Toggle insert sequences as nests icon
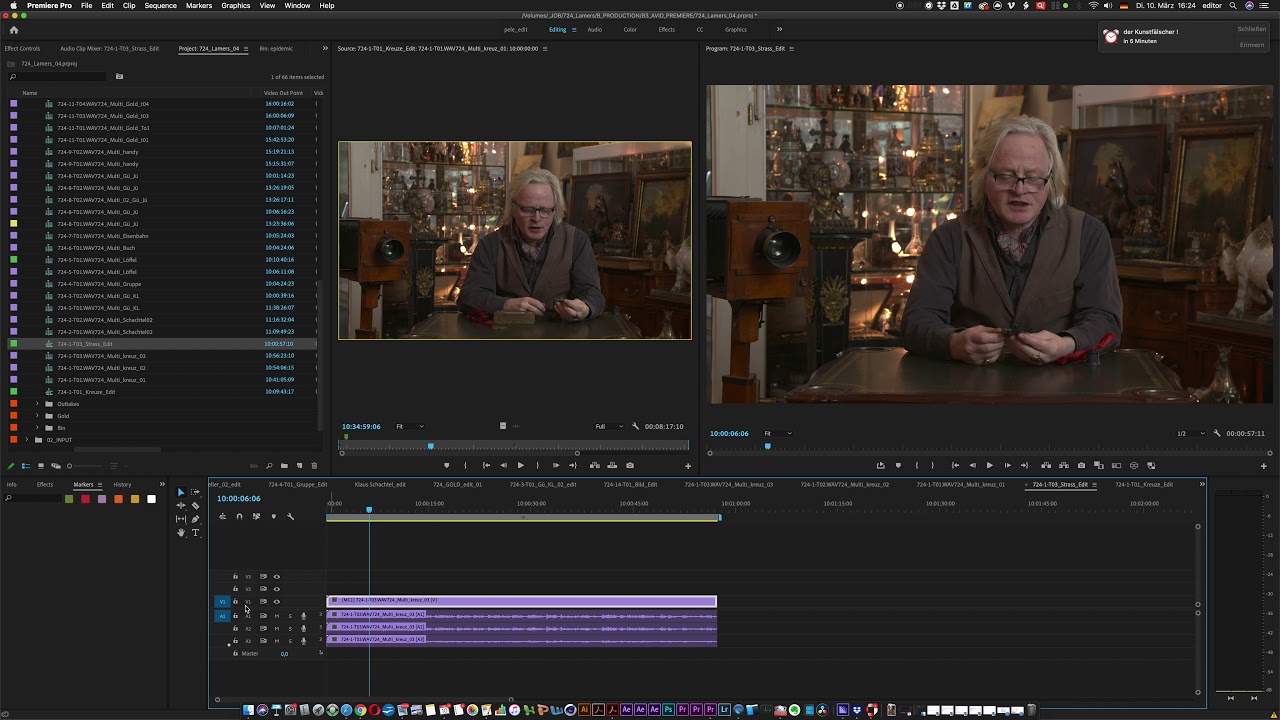Viewport: 1280px width, 720px height. 222,516
